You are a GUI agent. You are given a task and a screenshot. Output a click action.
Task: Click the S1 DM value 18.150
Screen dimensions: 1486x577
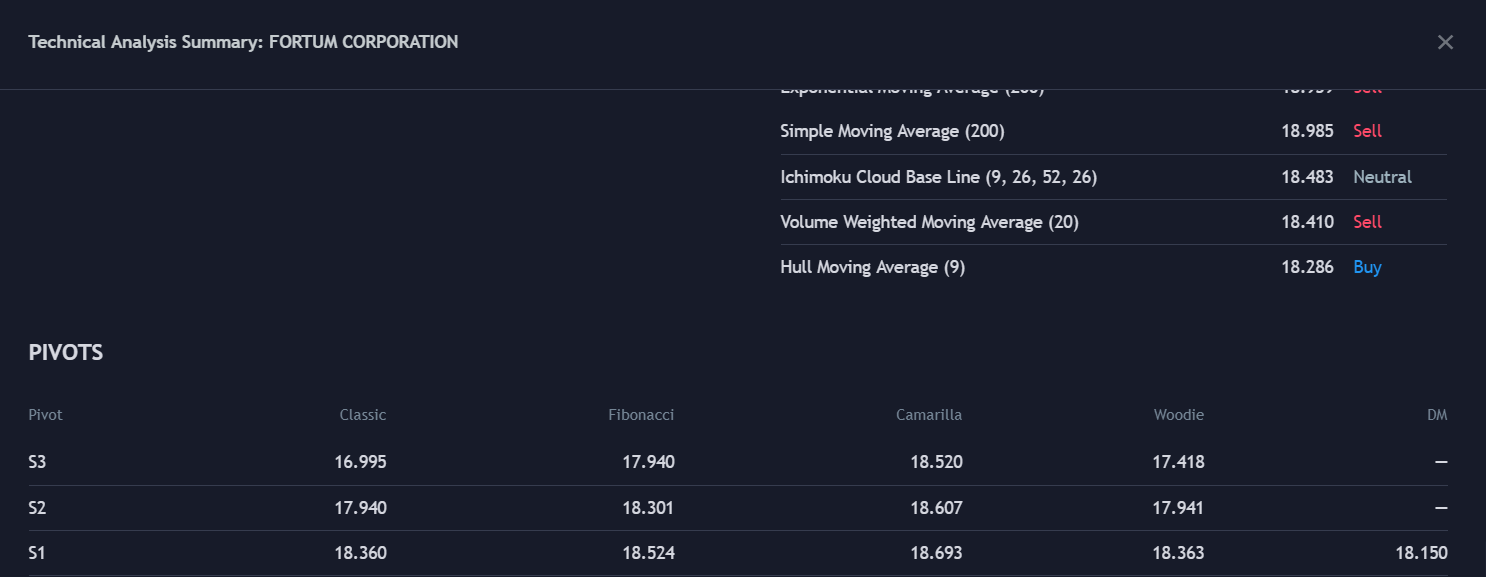click(1422, 553)
